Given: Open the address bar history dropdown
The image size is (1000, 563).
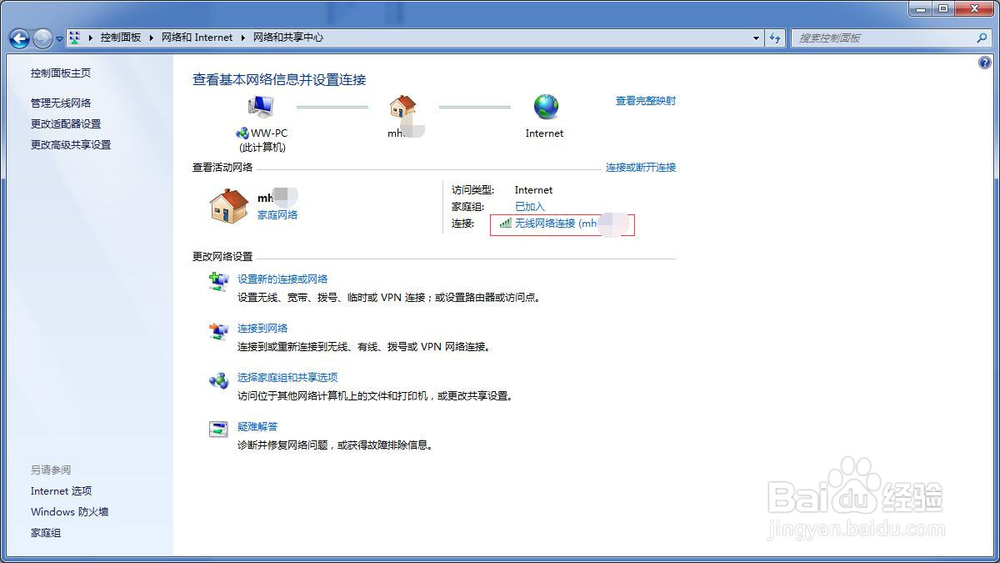Looking at the screenshot, I should click(x=756, y=38).
